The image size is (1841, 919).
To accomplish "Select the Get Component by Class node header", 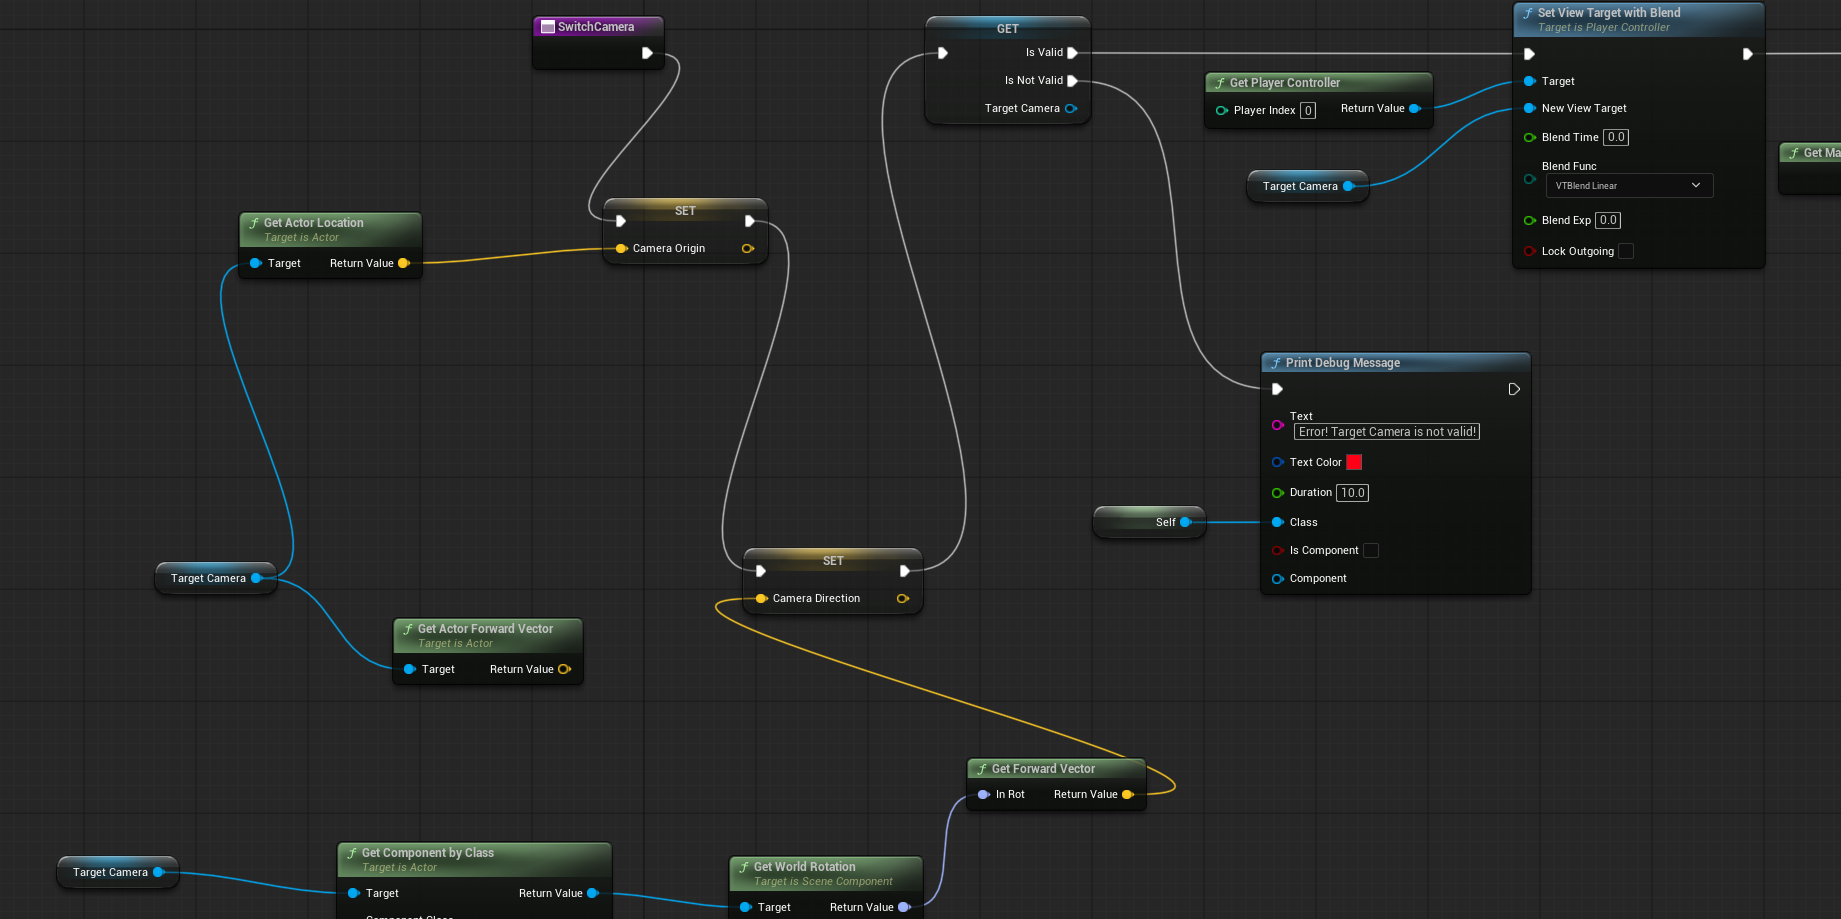I will click(x=427, y=853).
